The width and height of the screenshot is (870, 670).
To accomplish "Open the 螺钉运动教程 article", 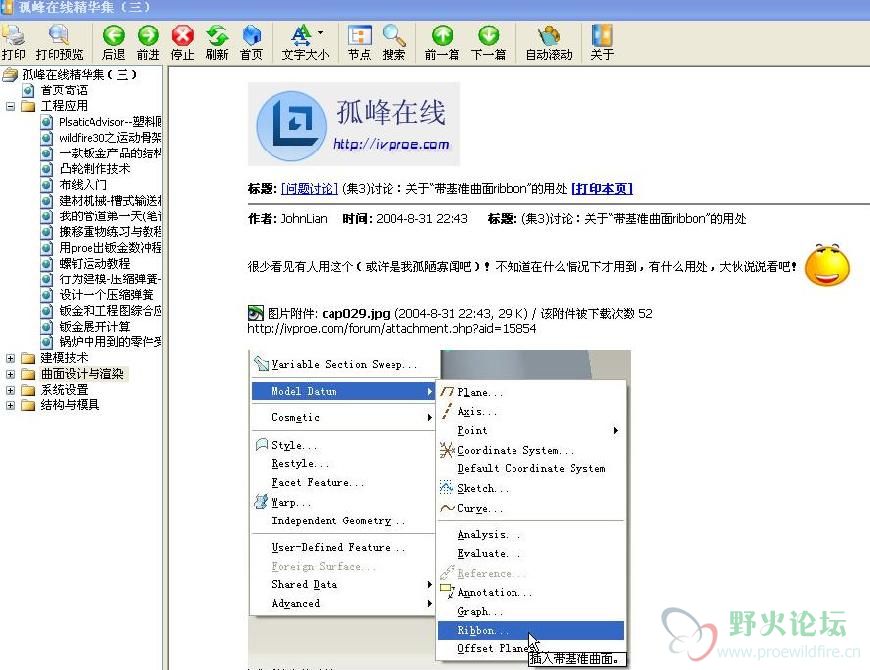I will 94,263.
